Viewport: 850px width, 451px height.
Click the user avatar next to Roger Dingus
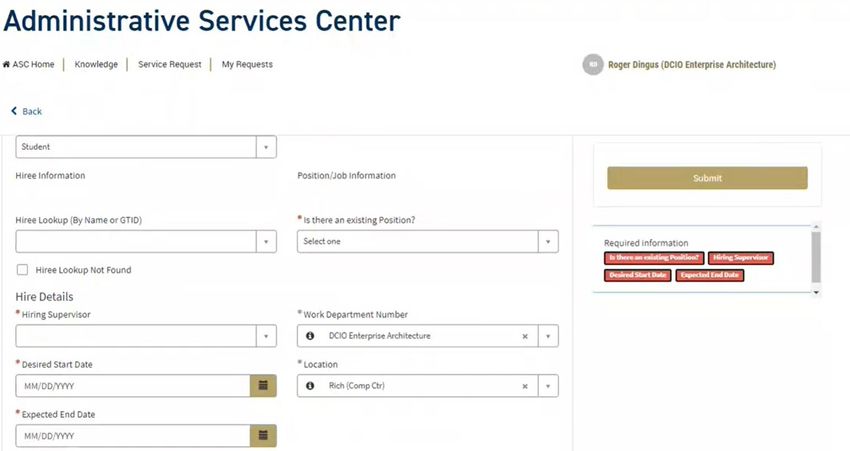coord(593,65)
